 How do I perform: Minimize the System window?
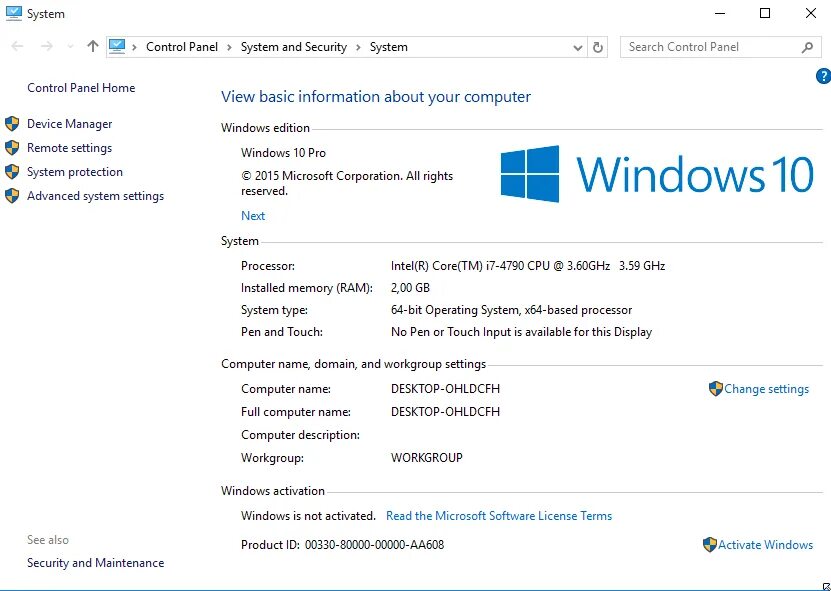pyautogui.click(x=719, y=13)
